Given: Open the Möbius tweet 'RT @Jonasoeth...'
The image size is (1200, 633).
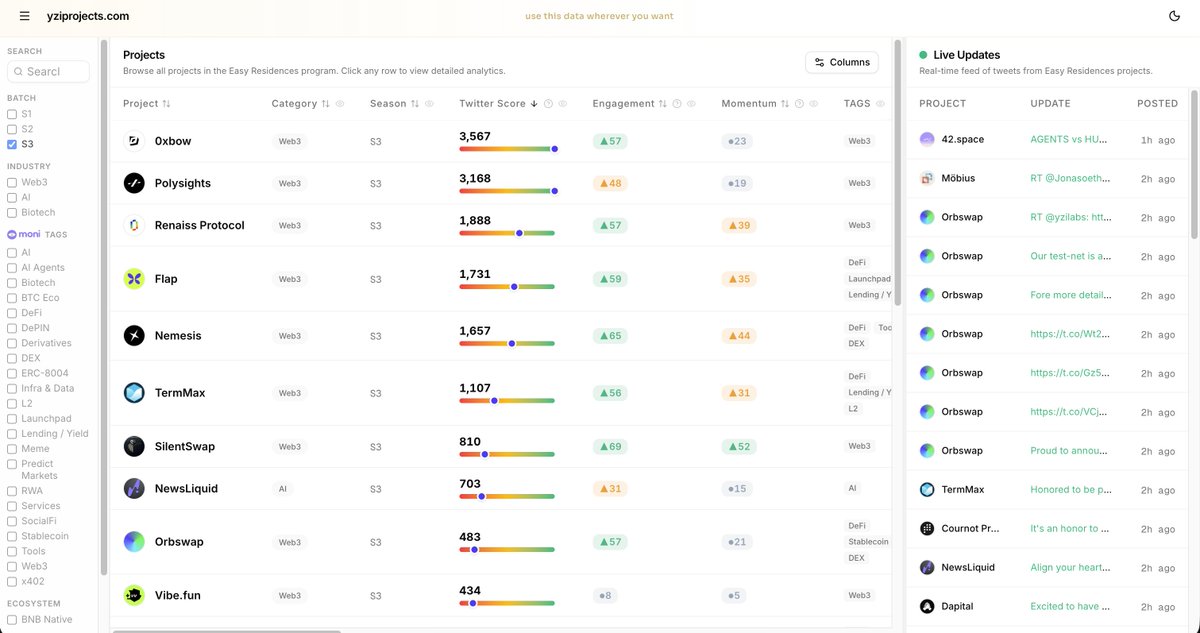Looking at the screenshot, I should tap(1070, 178).
